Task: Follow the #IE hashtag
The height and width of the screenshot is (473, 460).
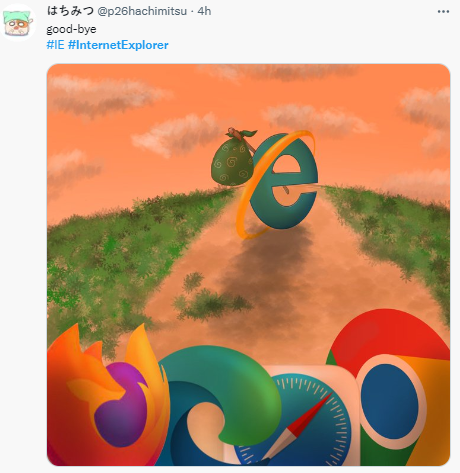Action: [55, 45]
